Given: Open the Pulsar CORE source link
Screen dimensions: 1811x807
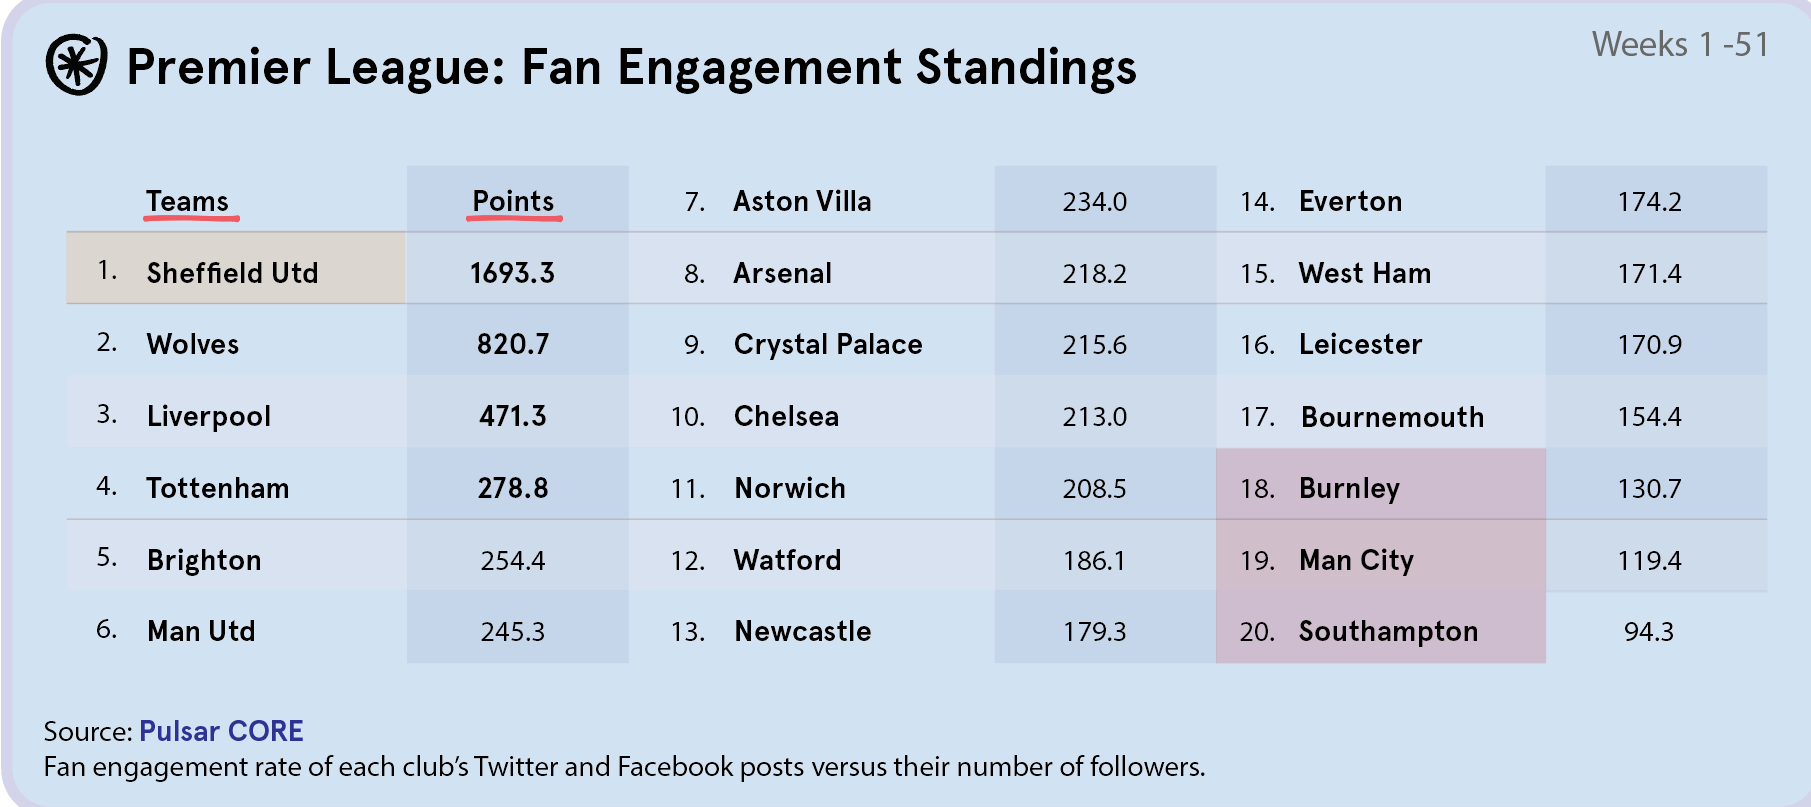Looking at the screenshot, I should (221, 731).
